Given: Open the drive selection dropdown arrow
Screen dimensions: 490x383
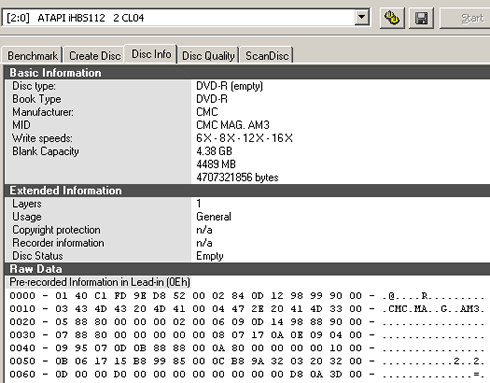Looking at the screenshot, I should pyautogui.click(x=362, y=17).
